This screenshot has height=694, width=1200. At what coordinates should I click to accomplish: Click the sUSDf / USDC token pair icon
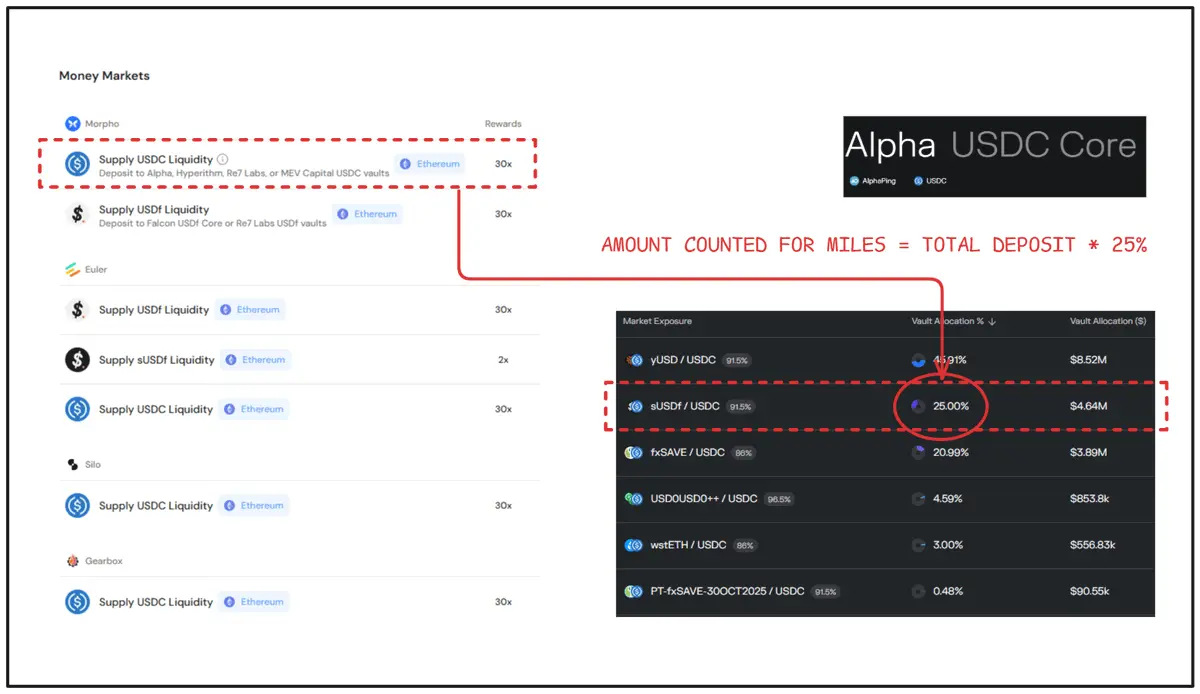(634, 406)
